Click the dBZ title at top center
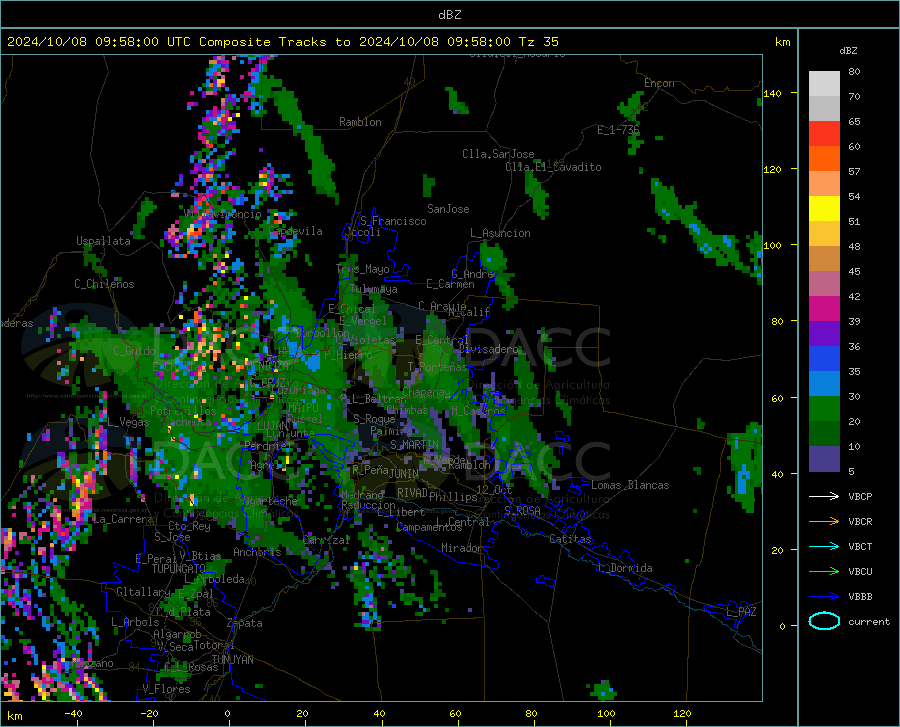The image size is (900, 727). pos(449,15)
